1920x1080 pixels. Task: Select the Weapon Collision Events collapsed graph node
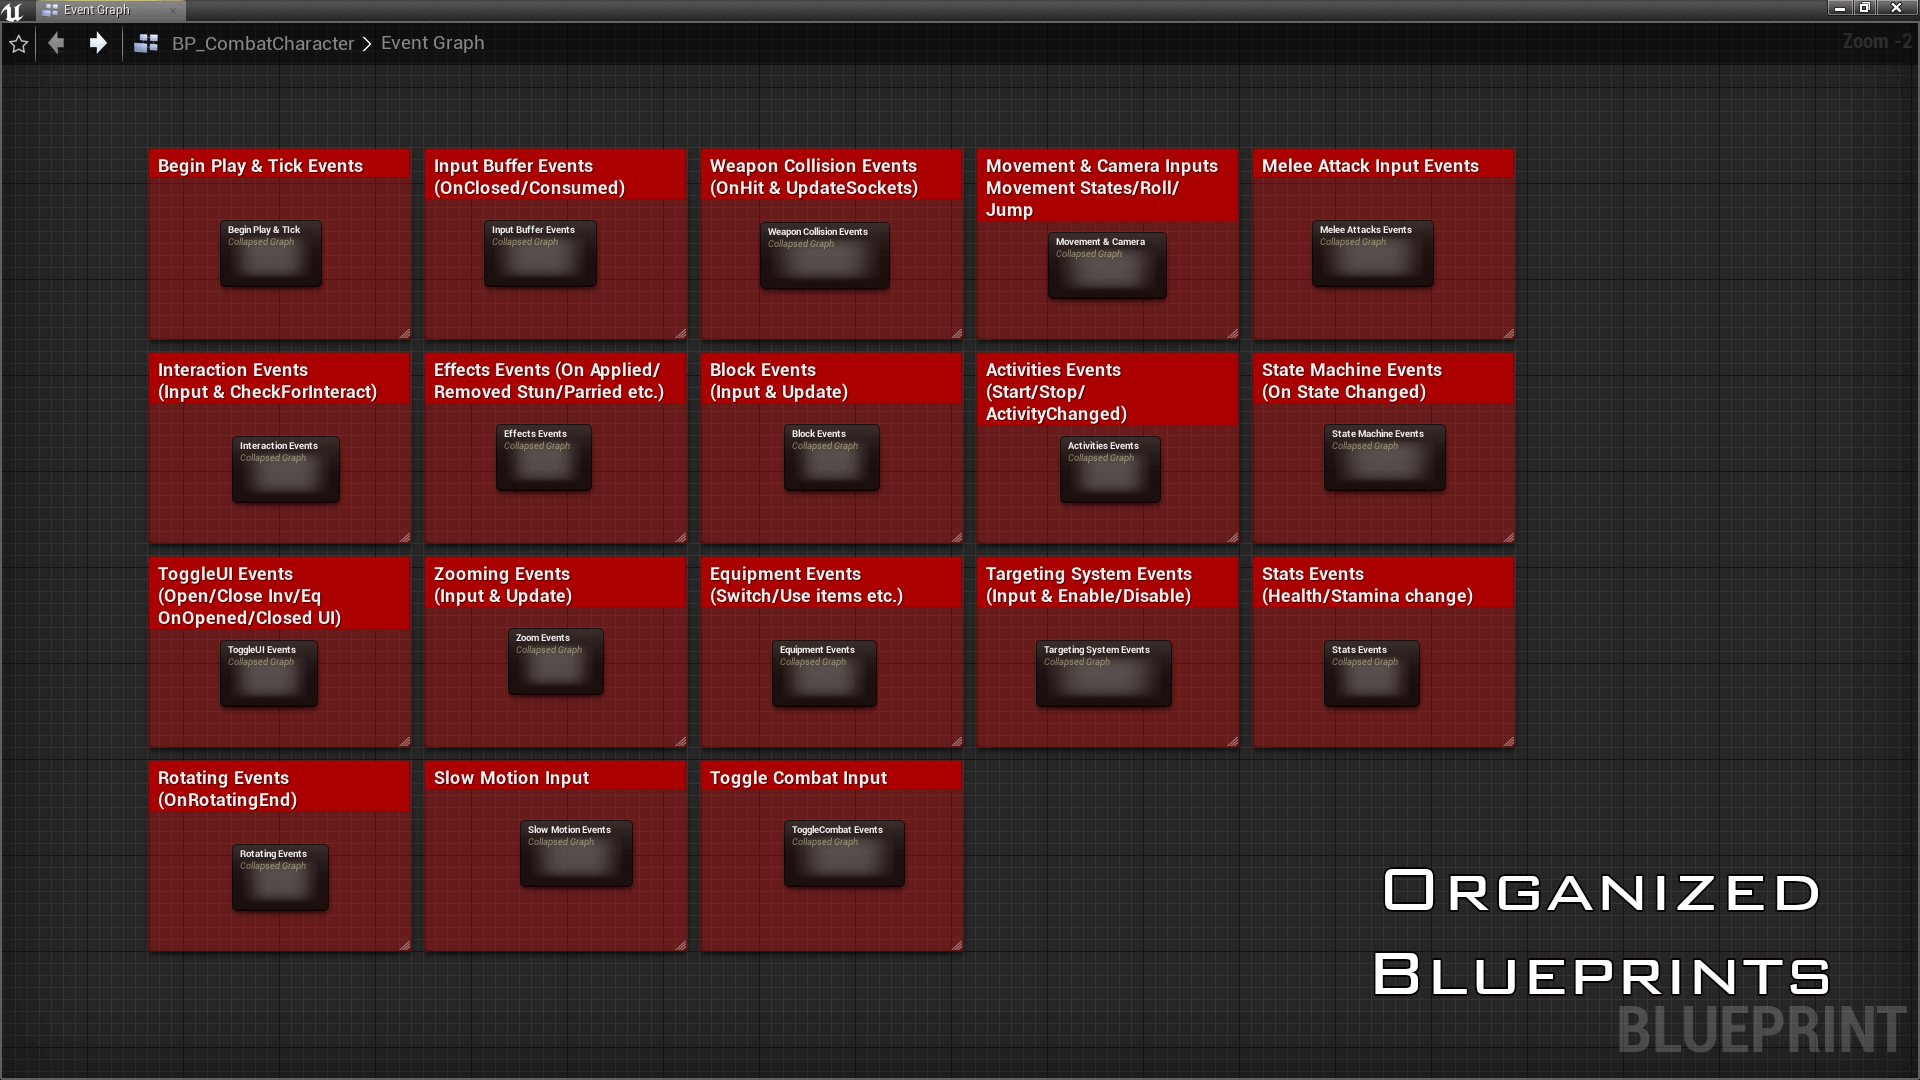[x=823, y=255]
